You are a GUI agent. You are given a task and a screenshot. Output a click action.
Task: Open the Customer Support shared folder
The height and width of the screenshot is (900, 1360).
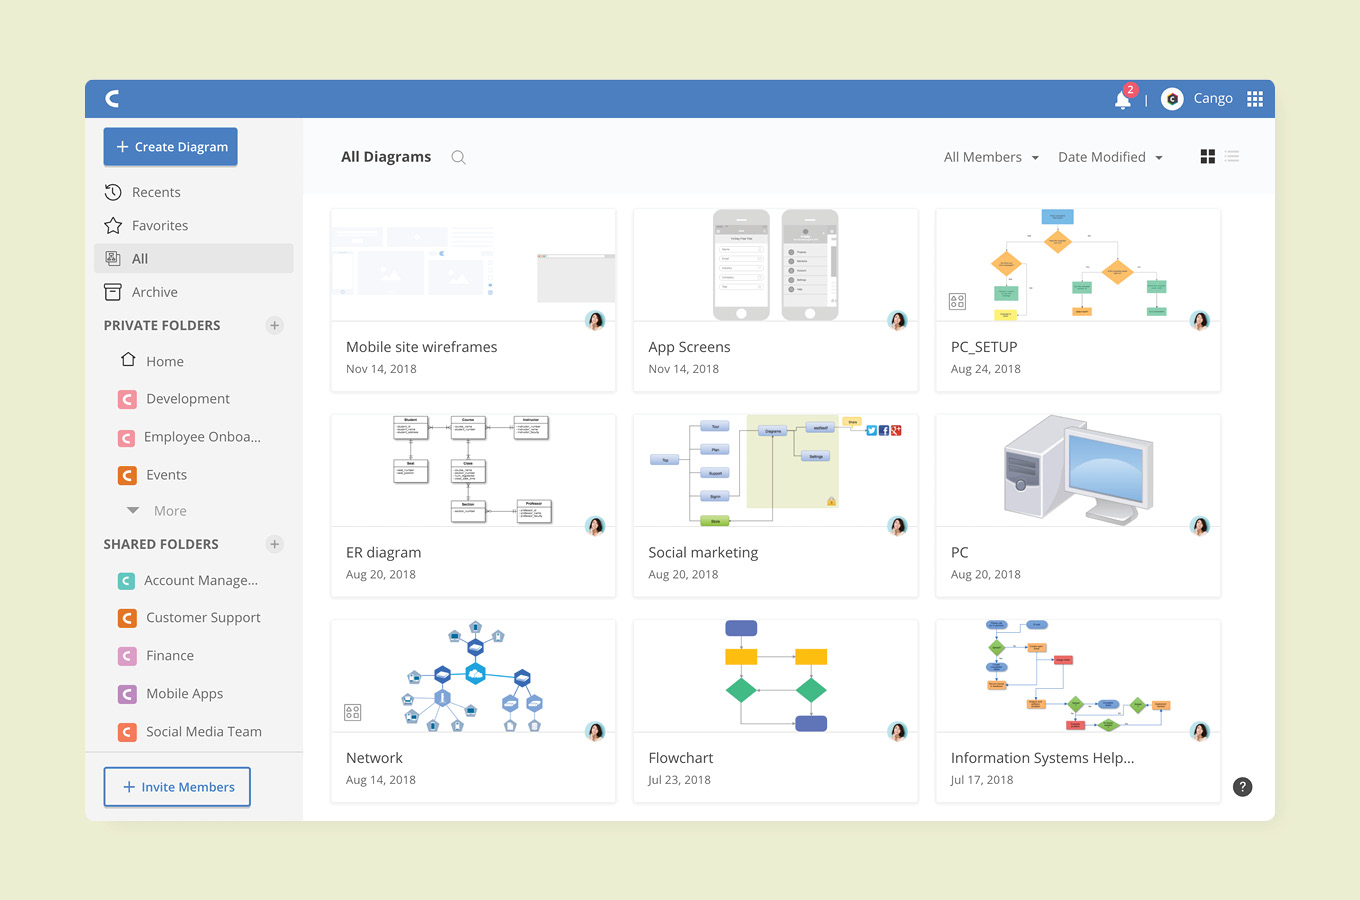pyautogui.click(x=203, y=617)
